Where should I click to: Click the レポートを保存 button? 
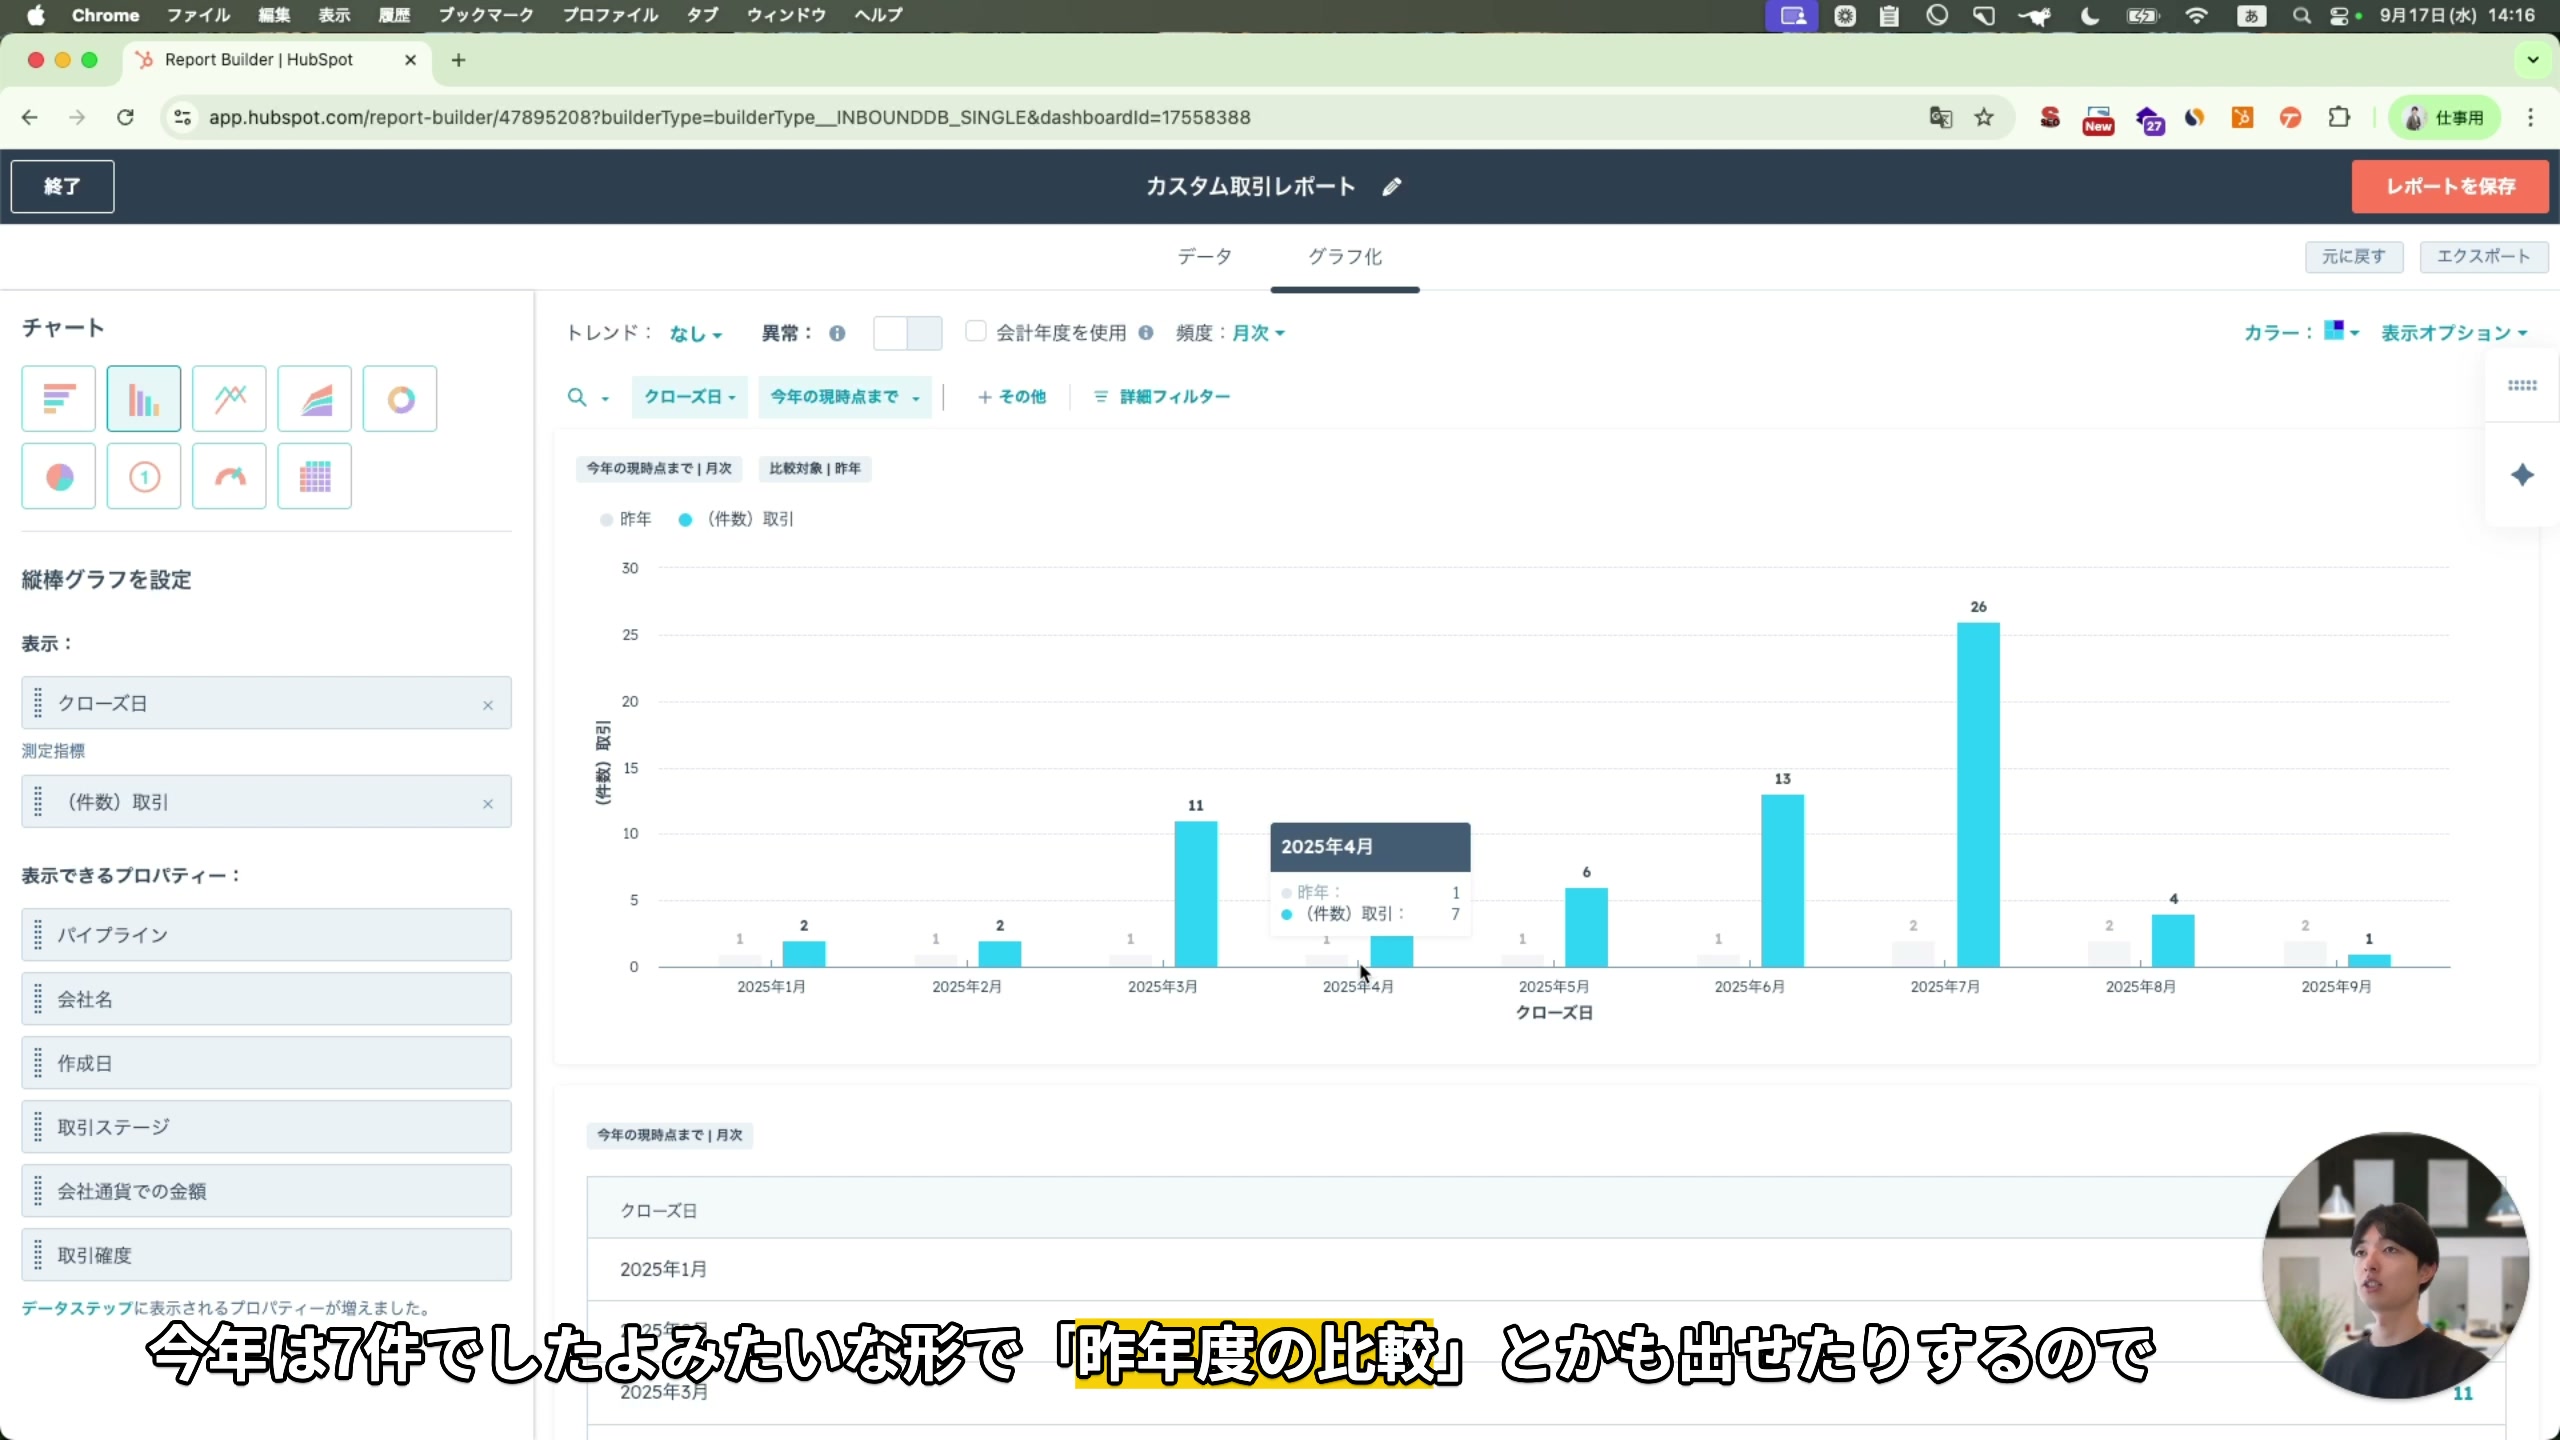click(2451, 186)
